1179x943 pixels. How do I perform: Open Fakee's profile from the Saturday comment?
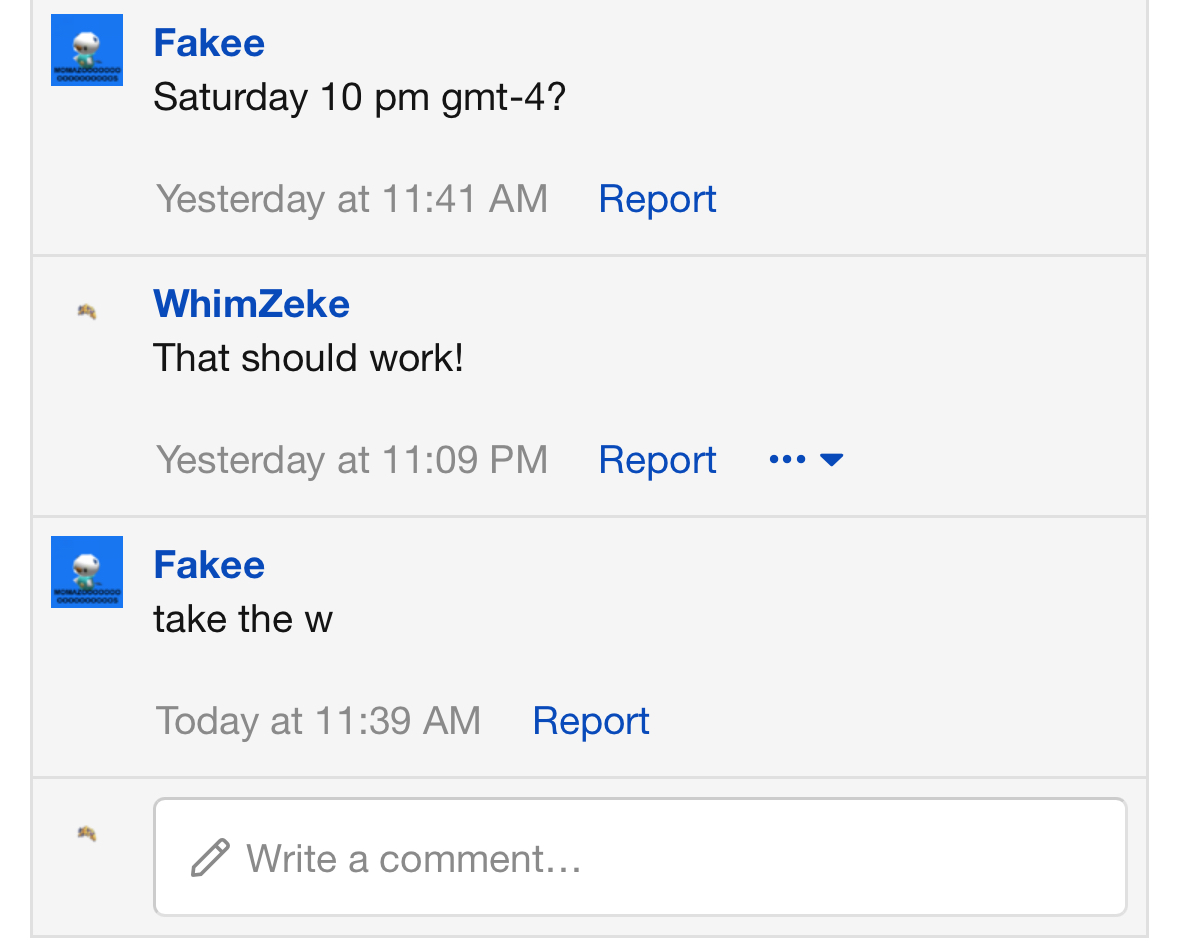pyautogui.click(x=209, y=43)
